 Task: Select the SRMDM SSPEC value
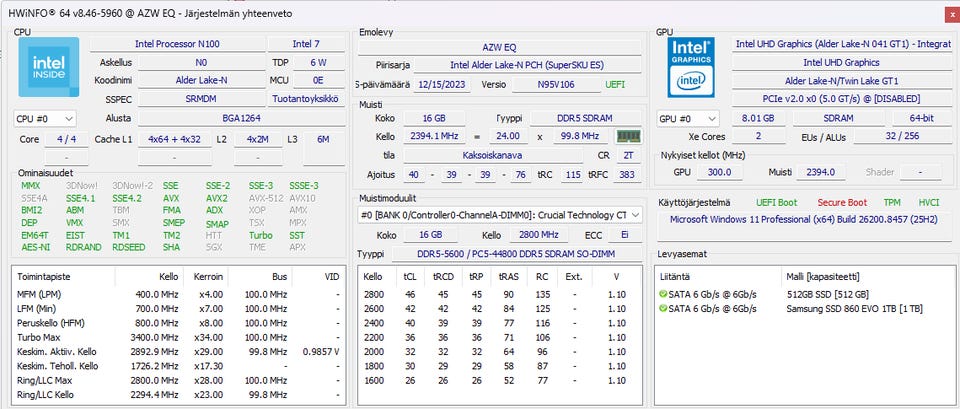coord(201,99)
